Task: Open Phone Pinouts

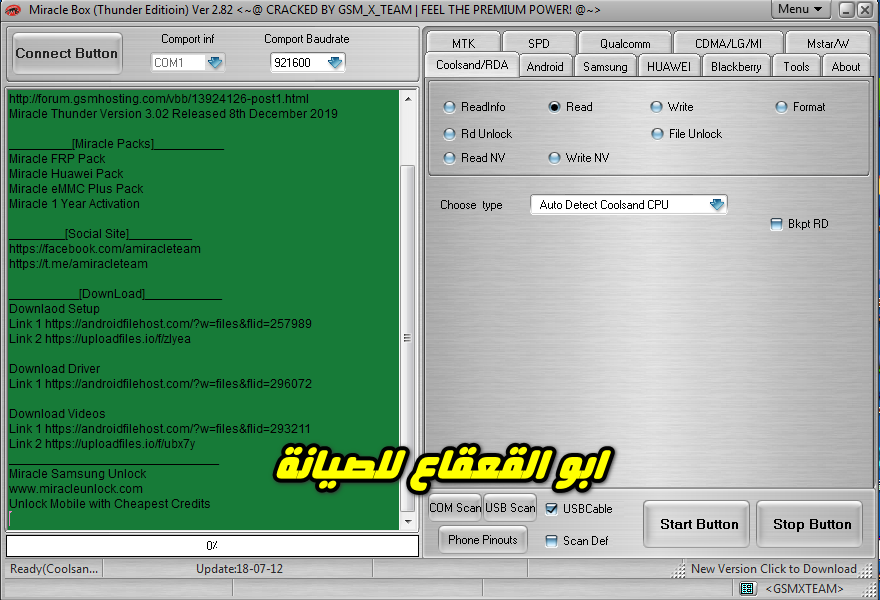Action: [483, 539]
